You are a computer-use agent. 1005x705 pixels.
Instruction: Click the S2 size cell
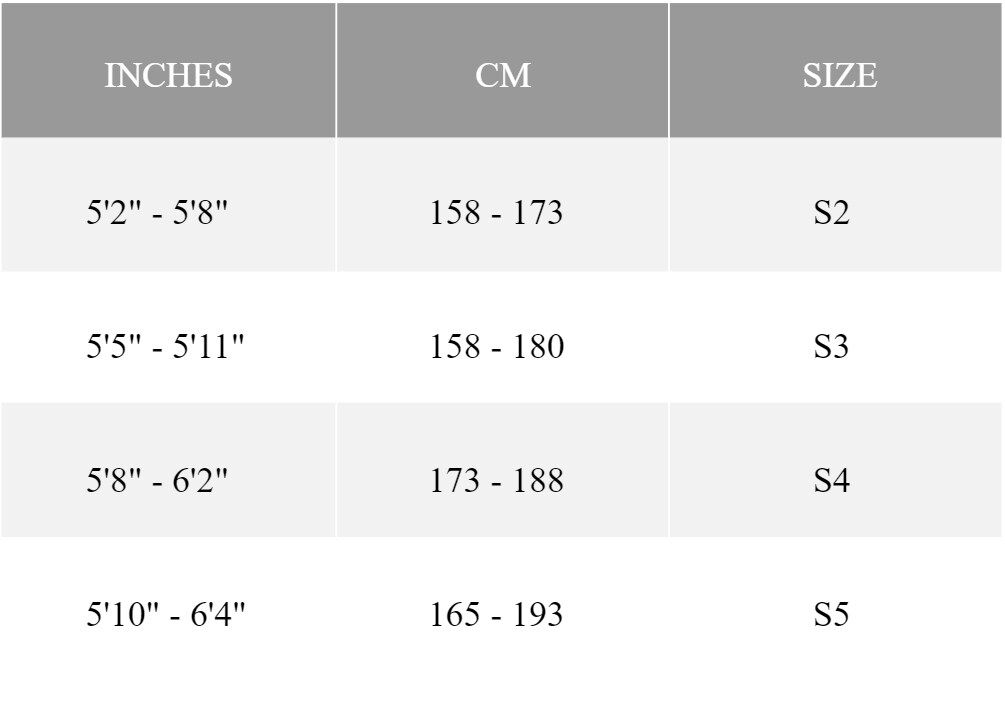point(836,204)
